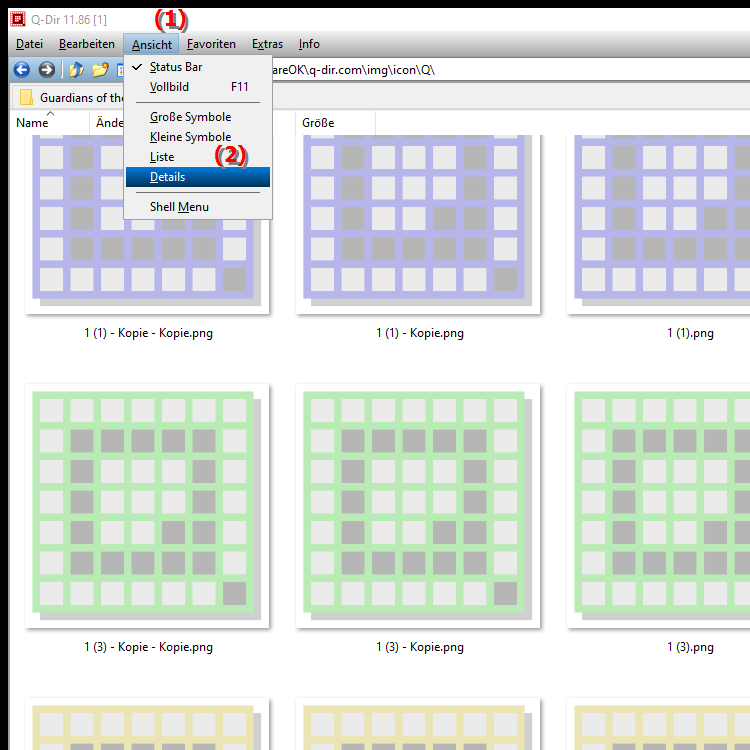Switch to Liste view
The width and height of the screenshot is (750, 750).
[x=198, y=157]
